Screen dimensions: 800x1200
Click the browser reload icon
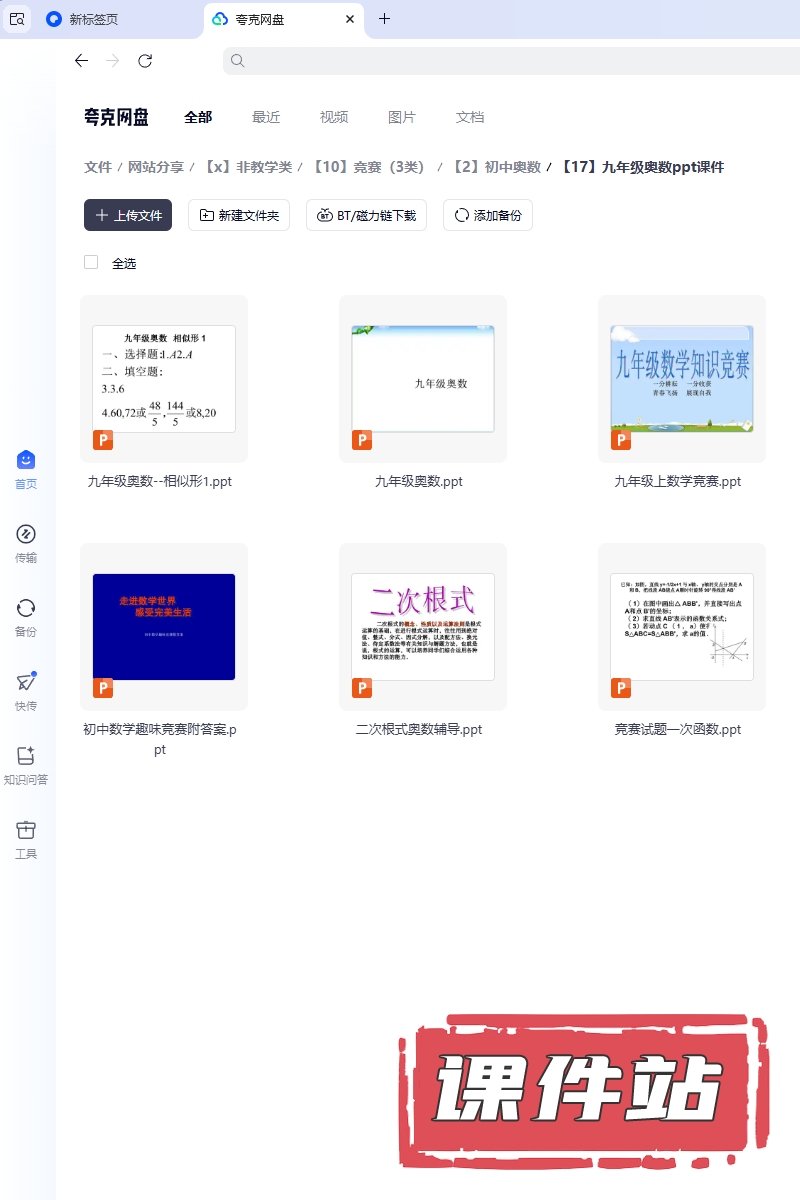tap(145, 61)
